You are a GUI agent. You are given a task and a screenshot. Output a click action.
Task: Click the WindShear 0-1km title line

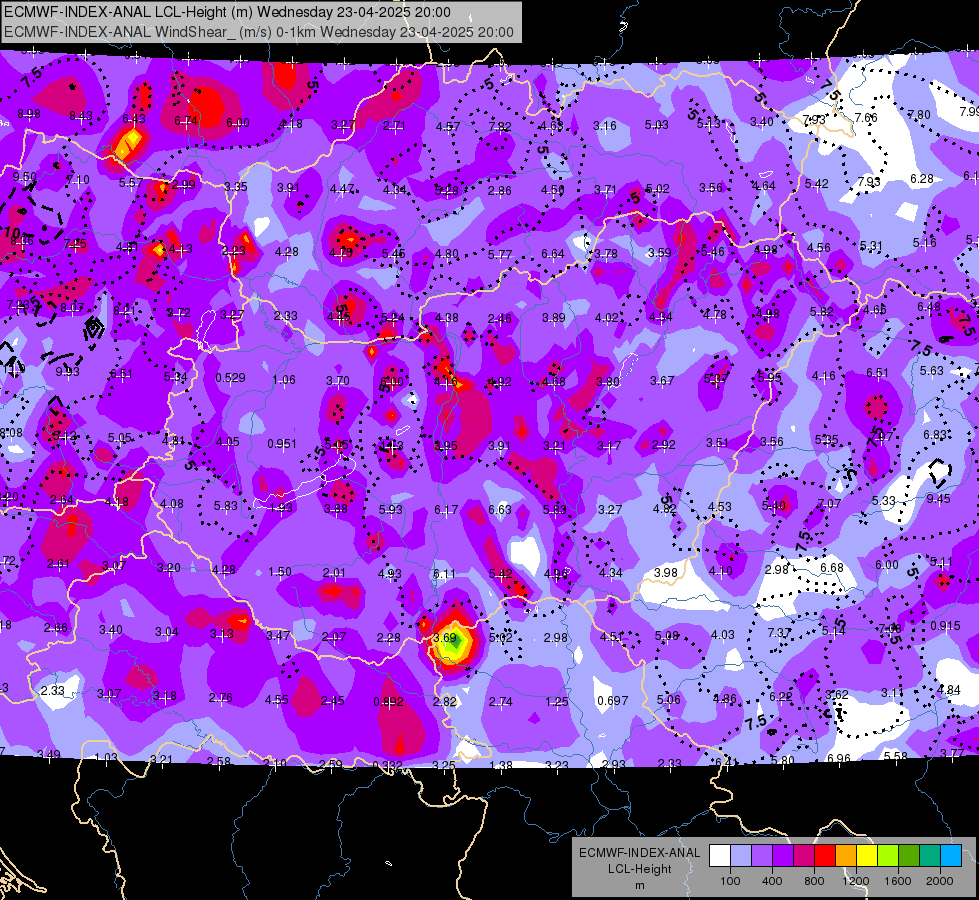258,32
